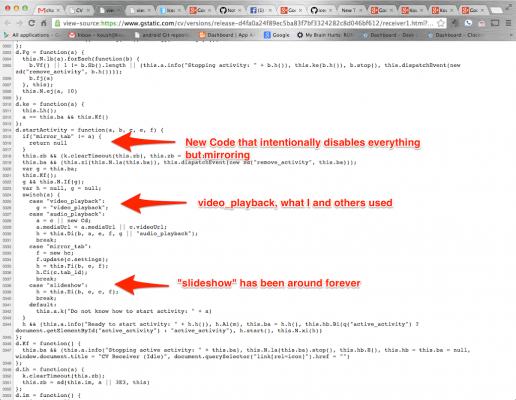This screenshot has height=400, width=516.
Task: Click the 'f.update(c.settings);' code line
Action: [x=72, y=260]
